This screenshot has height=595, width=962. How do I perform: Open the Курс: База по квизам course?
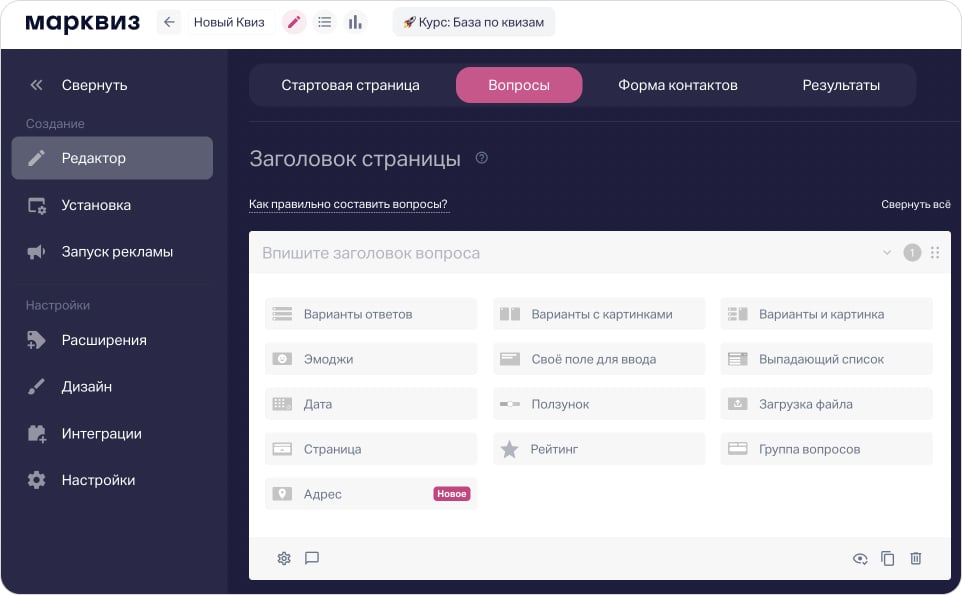click(x=473, y=20)
